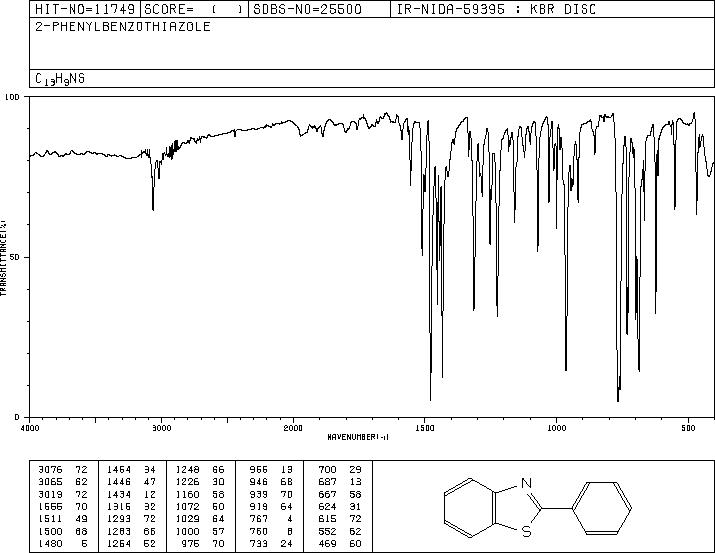Select the SCORE= header cell
This screenshot has width=715, height=553.
coord(194,9)
